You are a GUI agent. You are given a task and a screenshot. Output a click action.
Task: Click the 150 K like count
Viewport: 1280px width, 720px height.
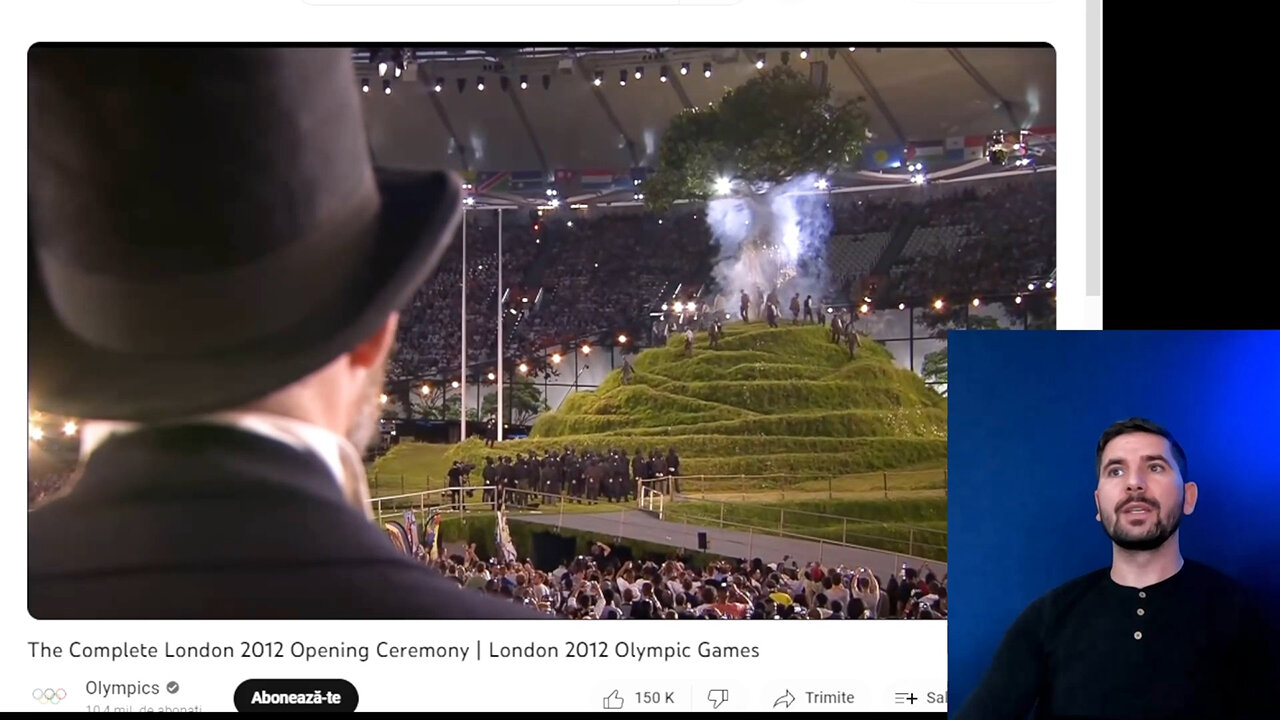click(655, 698)
